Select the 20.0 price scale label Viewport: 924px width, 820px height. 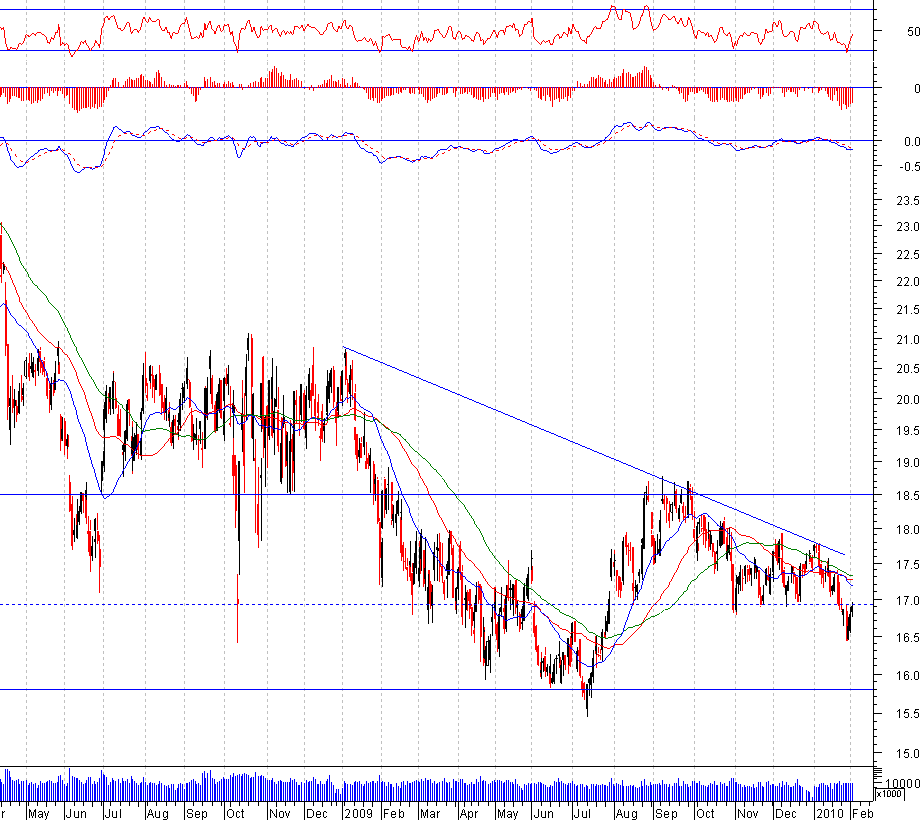click(x=908, y=399)
